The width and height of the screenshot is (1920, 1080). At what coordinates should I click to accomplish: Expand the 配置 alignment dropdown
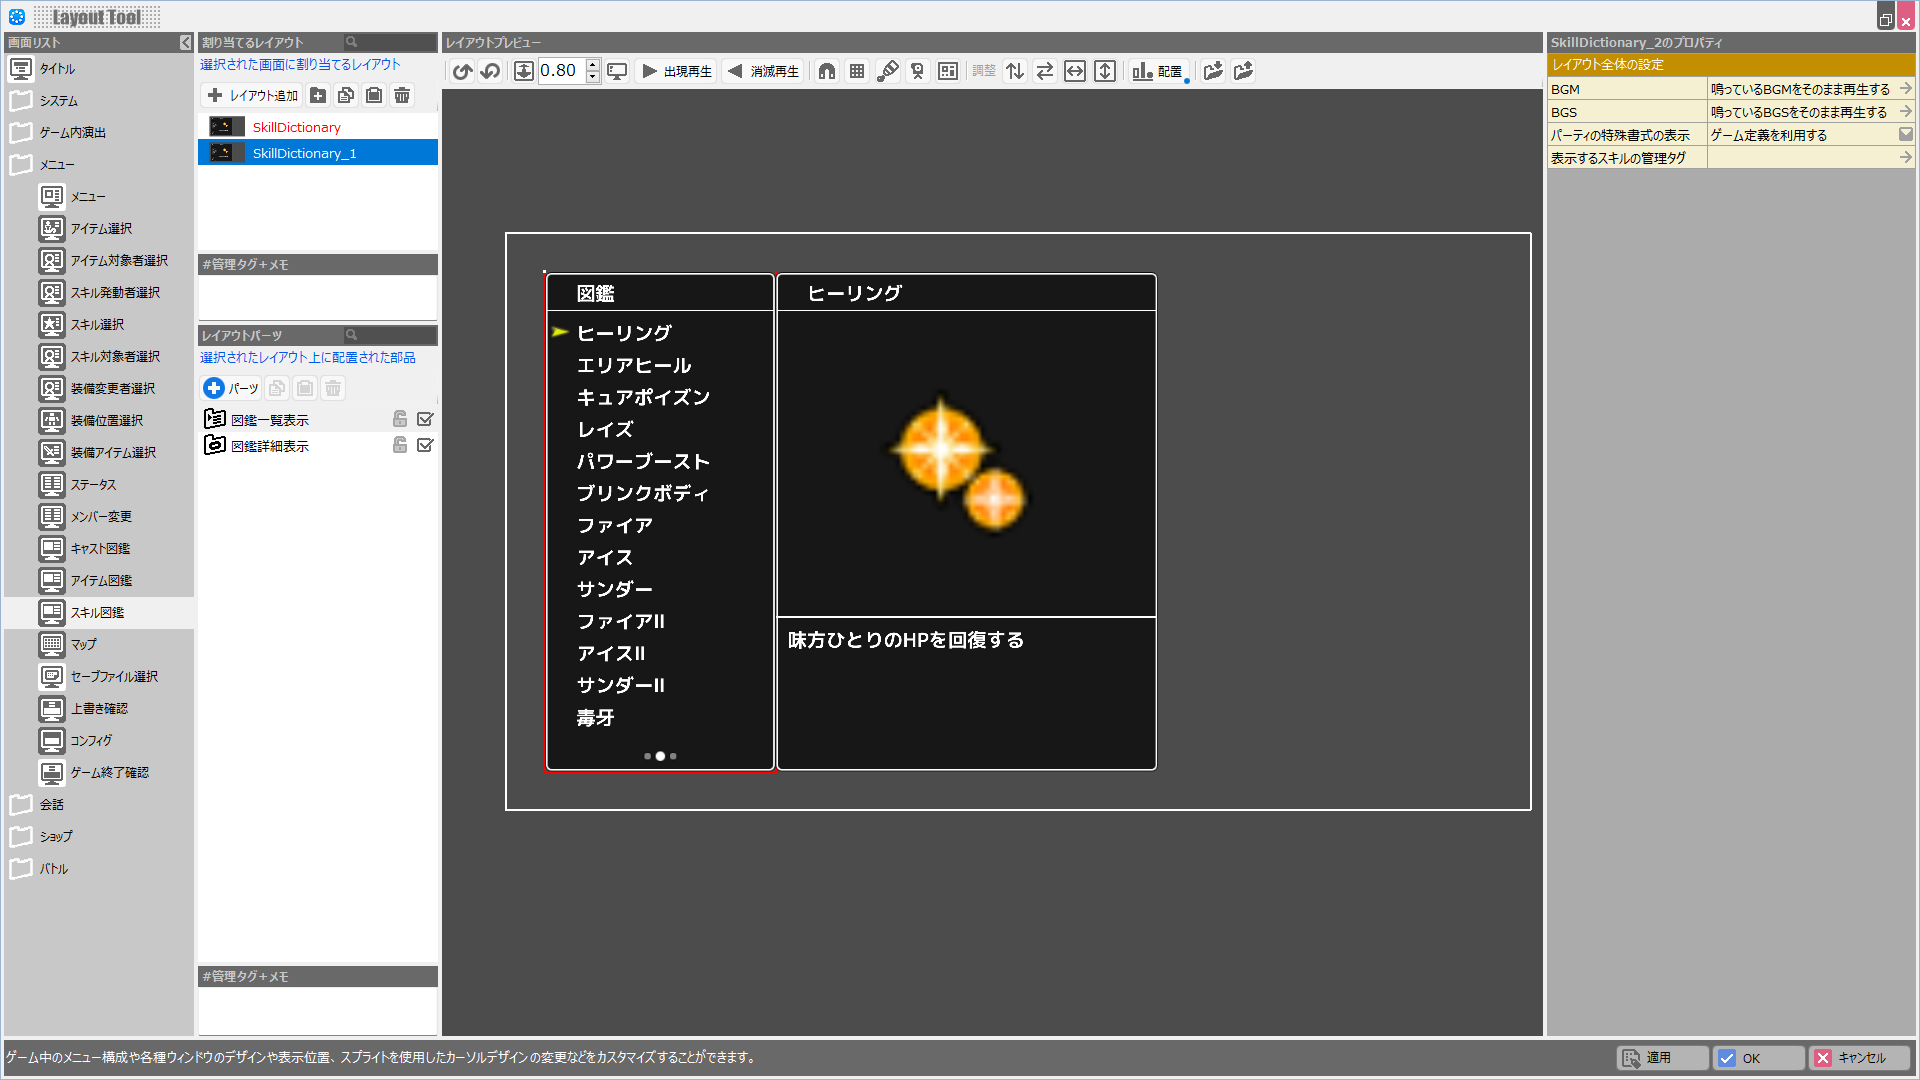[1160, 71]
